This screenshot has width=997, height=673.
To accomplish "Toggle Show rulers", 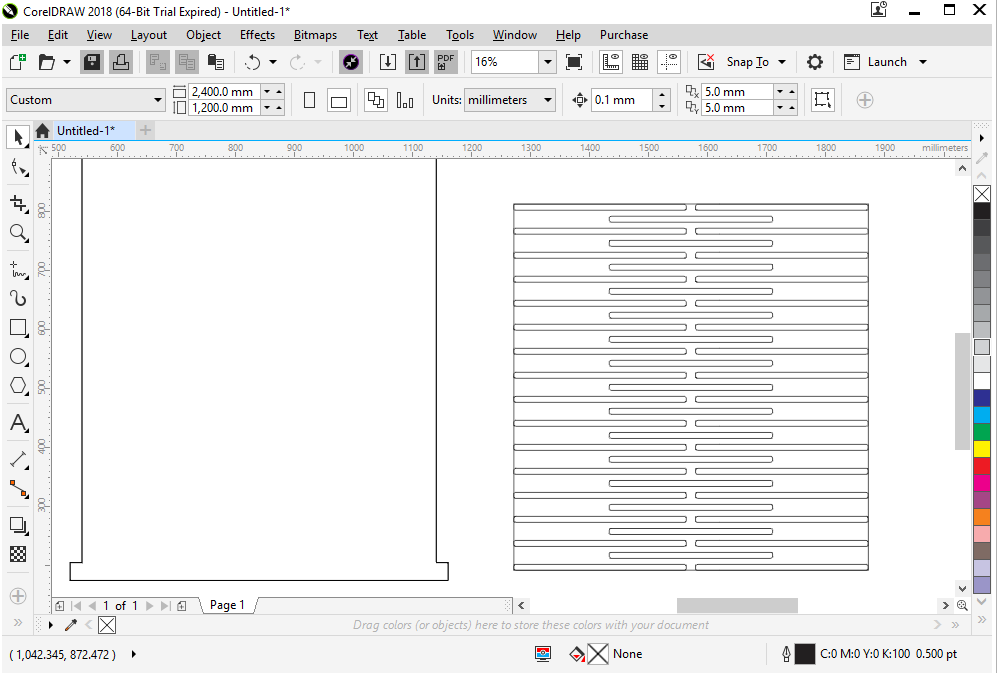I will click(x=611, y=62).
